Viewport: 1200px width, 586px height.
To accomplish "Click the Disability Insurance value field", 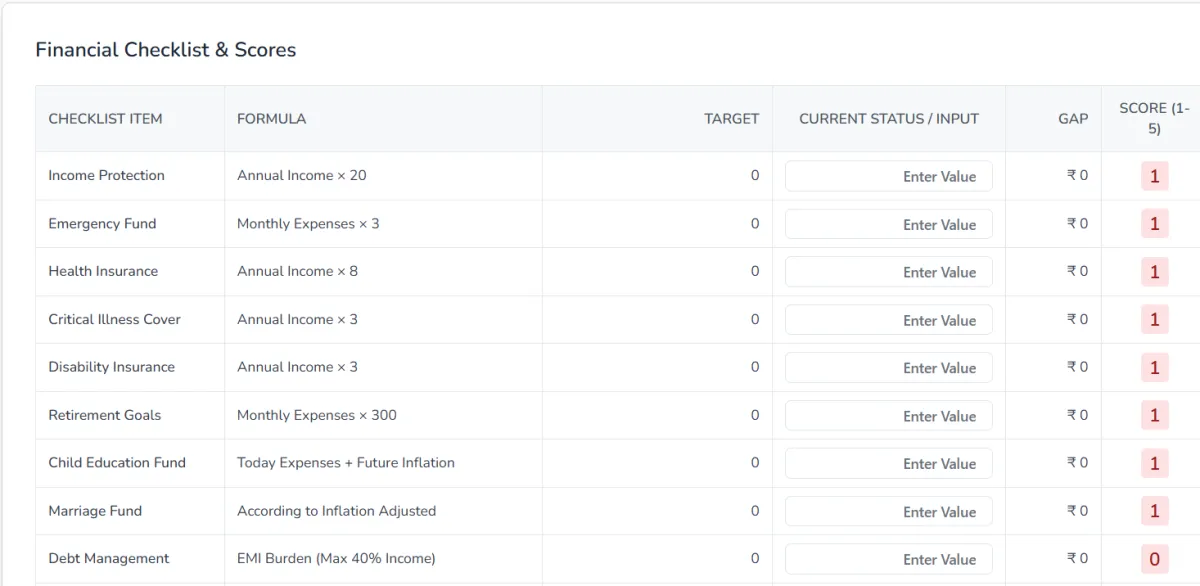I will click(888, 368).
